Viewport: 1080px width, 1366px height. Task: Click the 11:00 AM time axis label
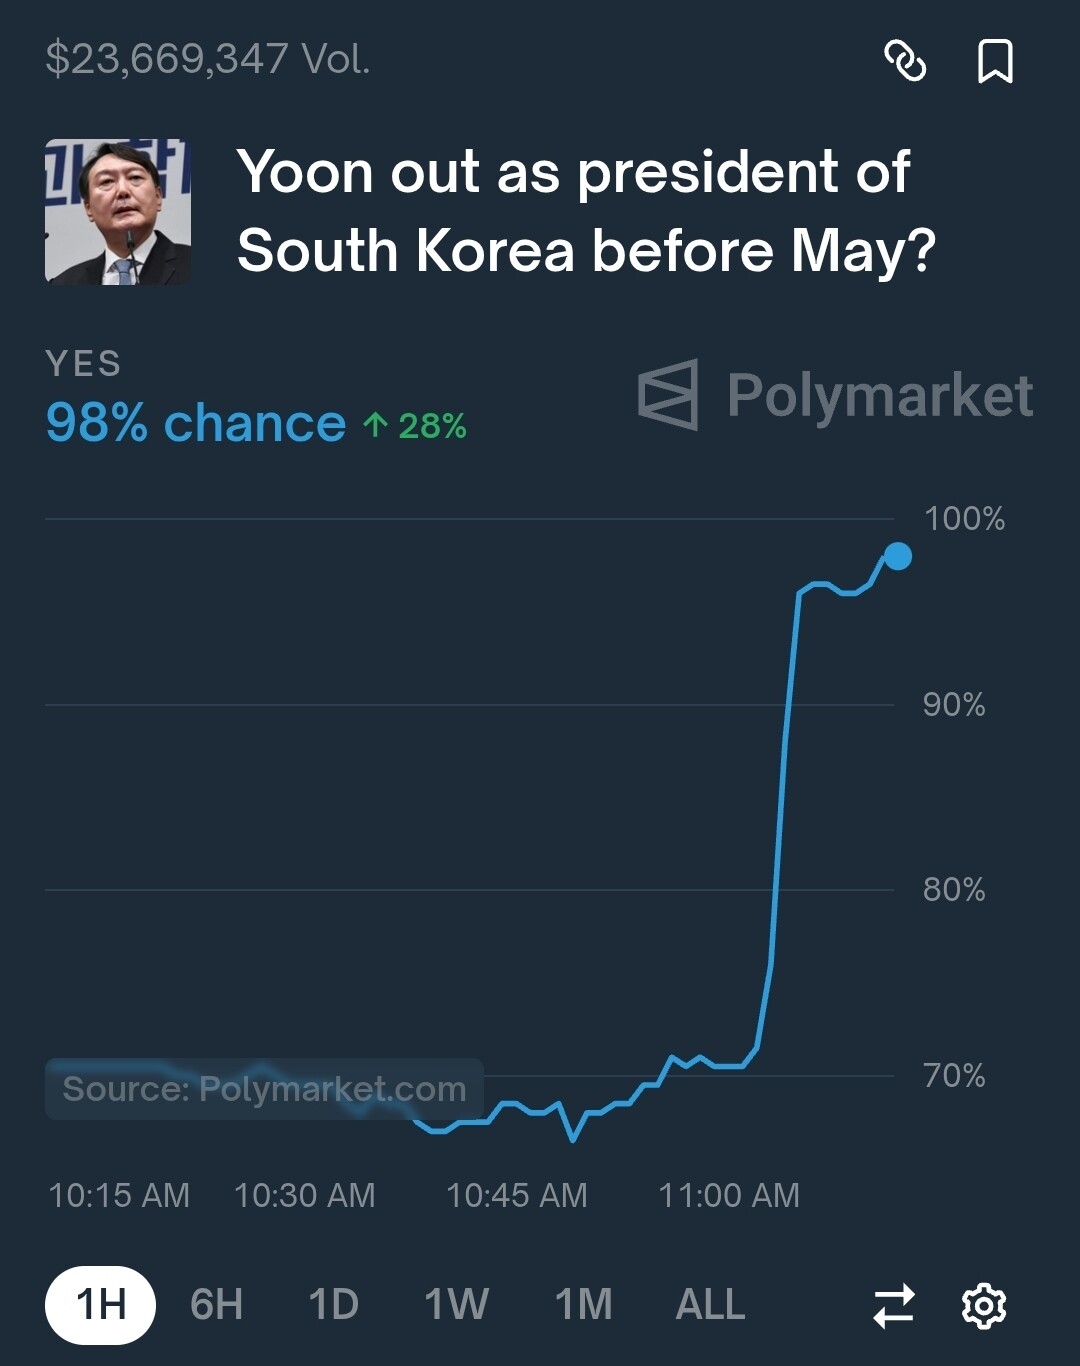(x=728, y=1195)
